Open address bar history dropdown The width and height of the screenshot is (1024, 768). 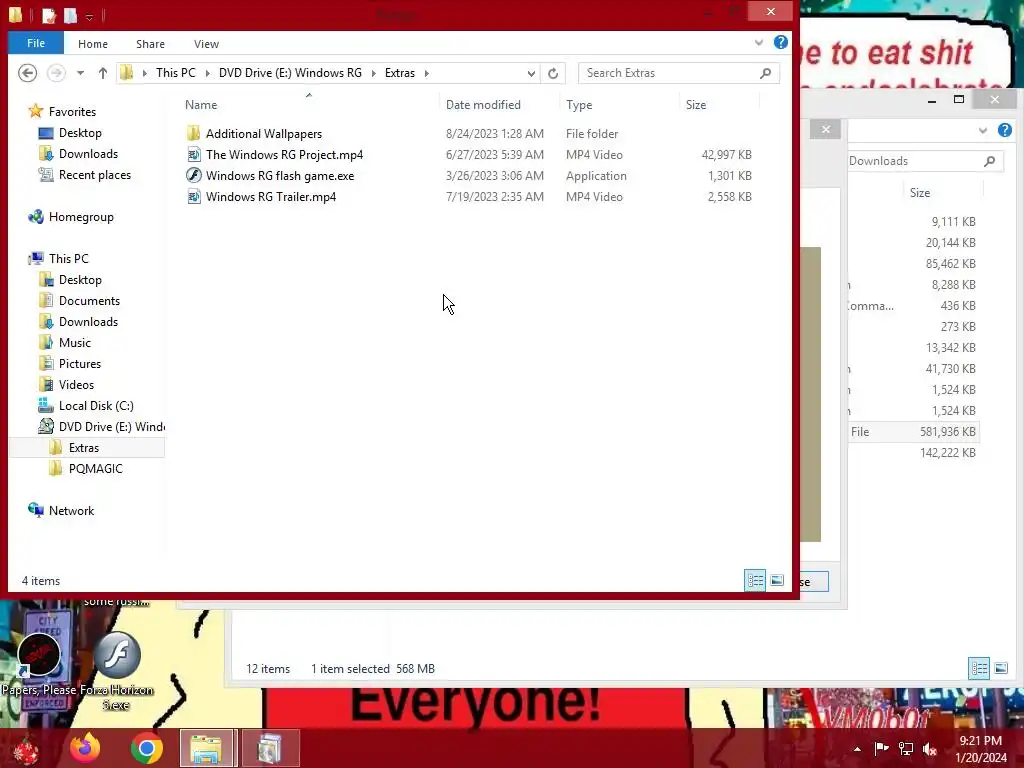tap(531, 73)
